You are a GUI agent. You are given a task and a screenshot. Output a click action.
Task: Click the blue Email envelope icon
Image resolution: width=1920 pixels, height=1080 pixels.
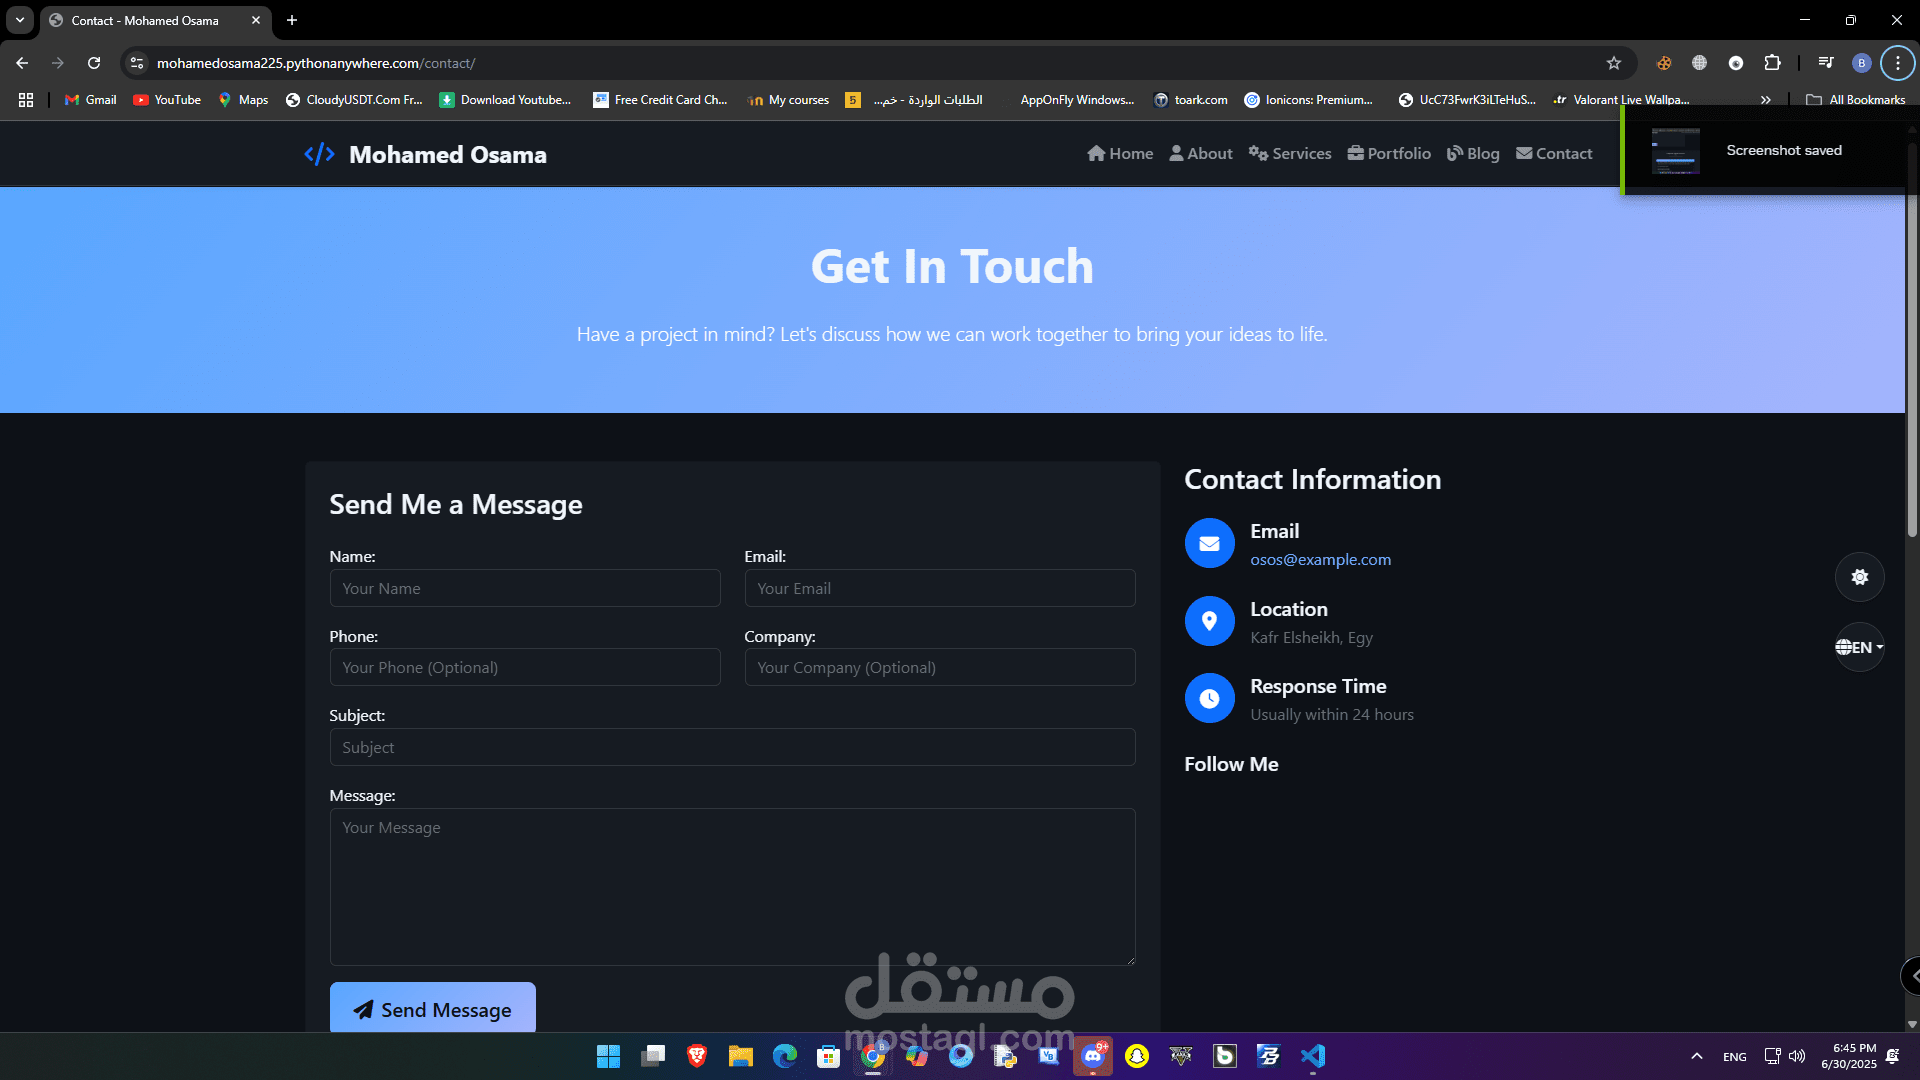tap(1209, 543)
